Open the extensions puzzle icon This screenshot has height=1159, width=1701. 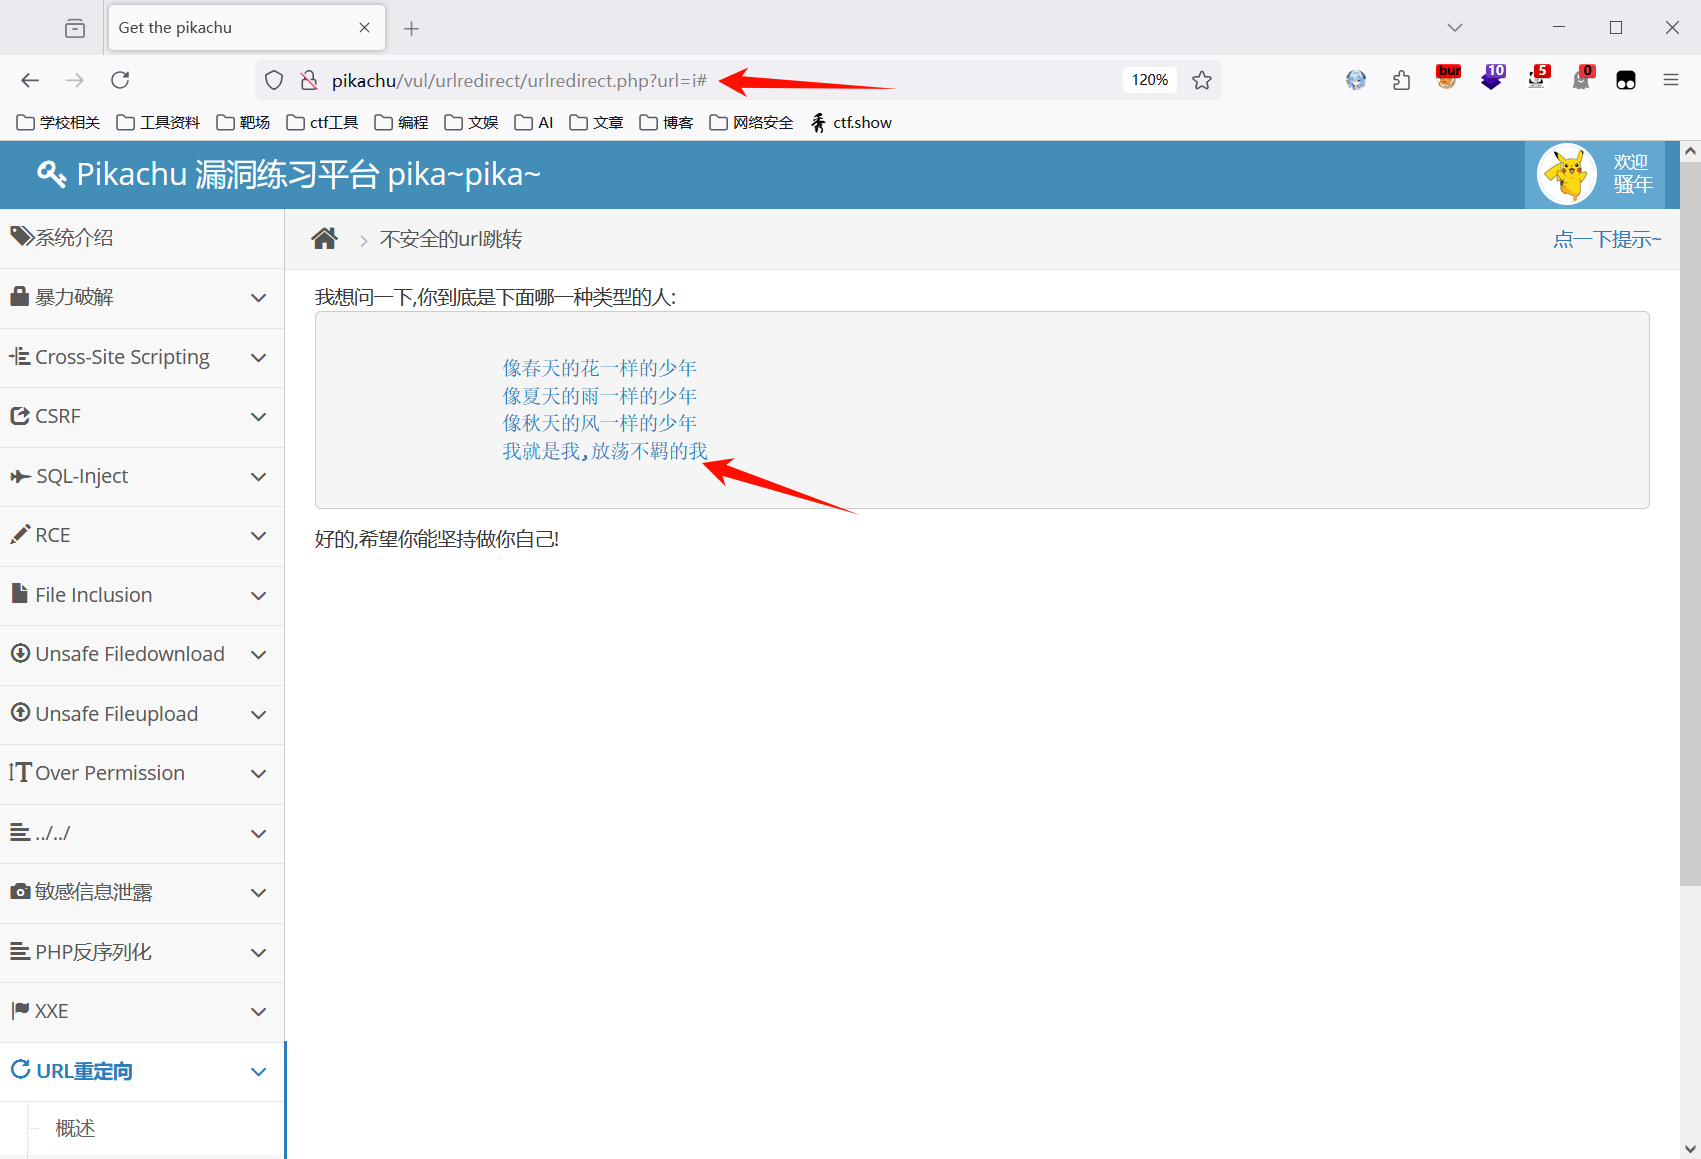(1401, 80)
